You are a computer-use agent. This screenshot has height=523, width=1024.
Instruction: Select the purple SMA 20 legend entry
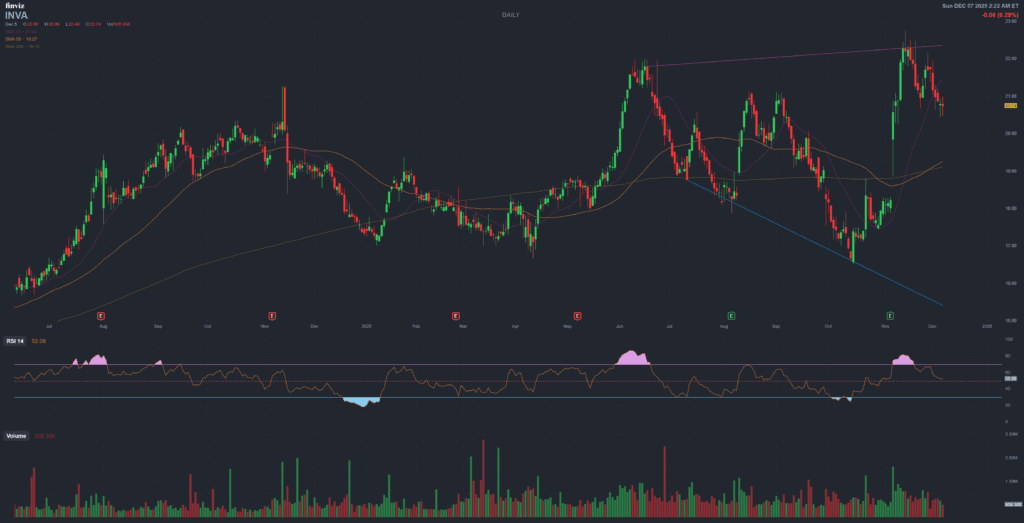(x=22, y=31)
